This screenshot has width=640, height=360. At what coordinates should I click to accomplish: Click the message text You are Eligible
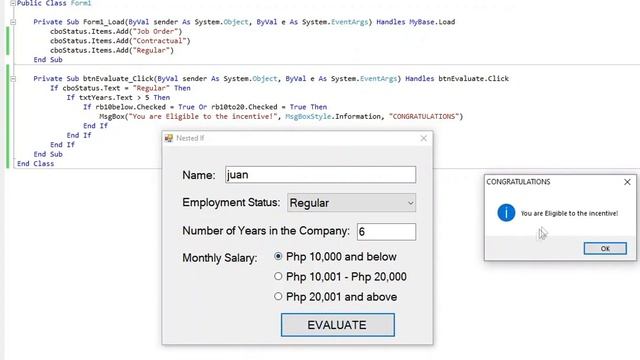(x=569, y=213)
